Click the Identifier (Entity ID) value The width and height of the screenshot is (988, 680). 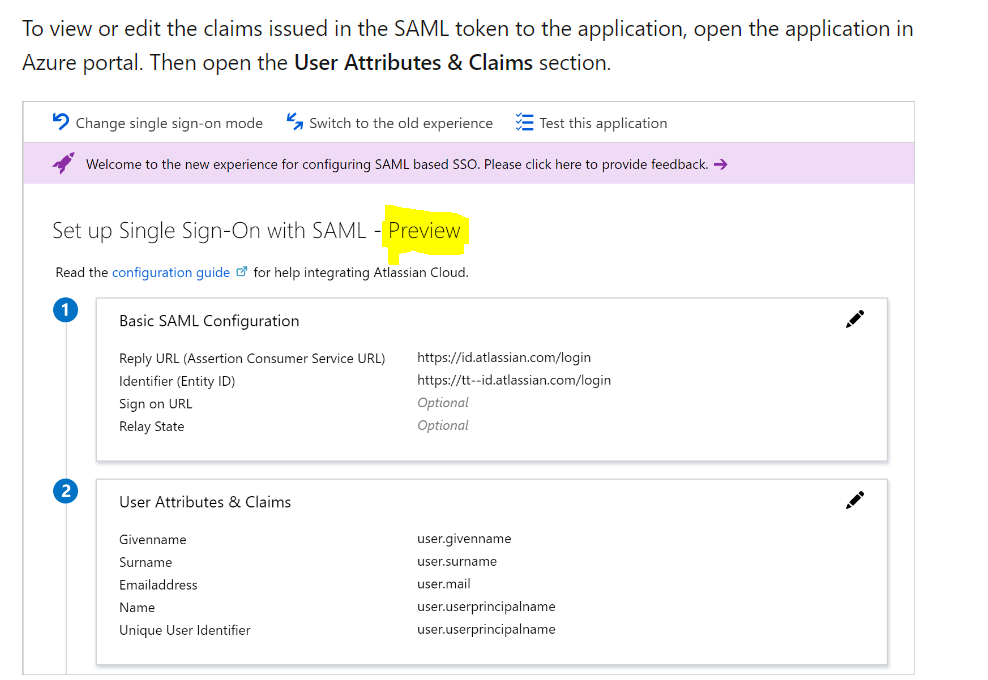pos(514,380)
